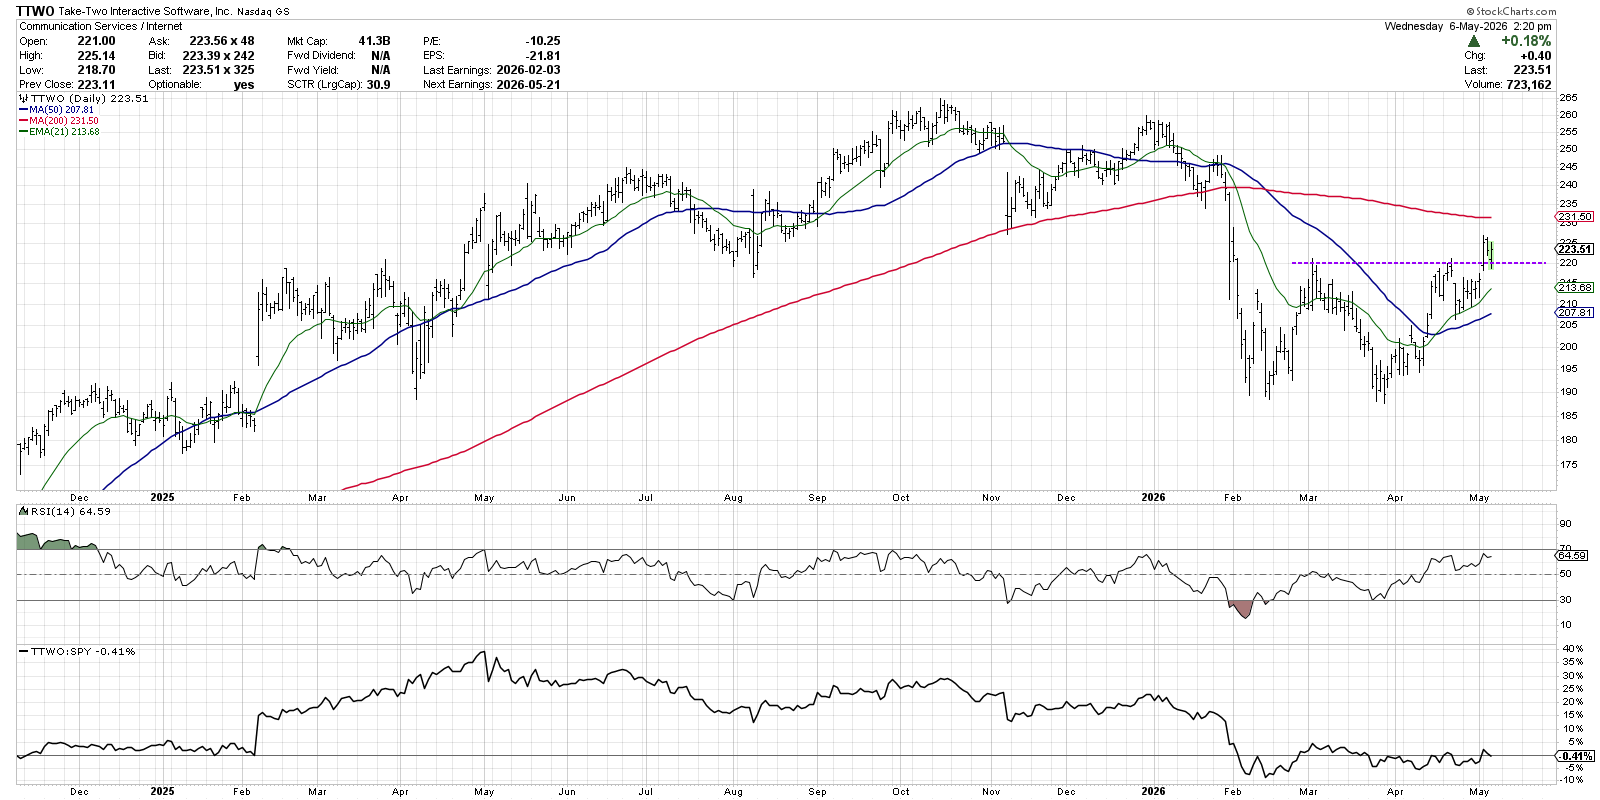Click the Optionable value yes
The image size is (1600, 800).
click(244, 85)
